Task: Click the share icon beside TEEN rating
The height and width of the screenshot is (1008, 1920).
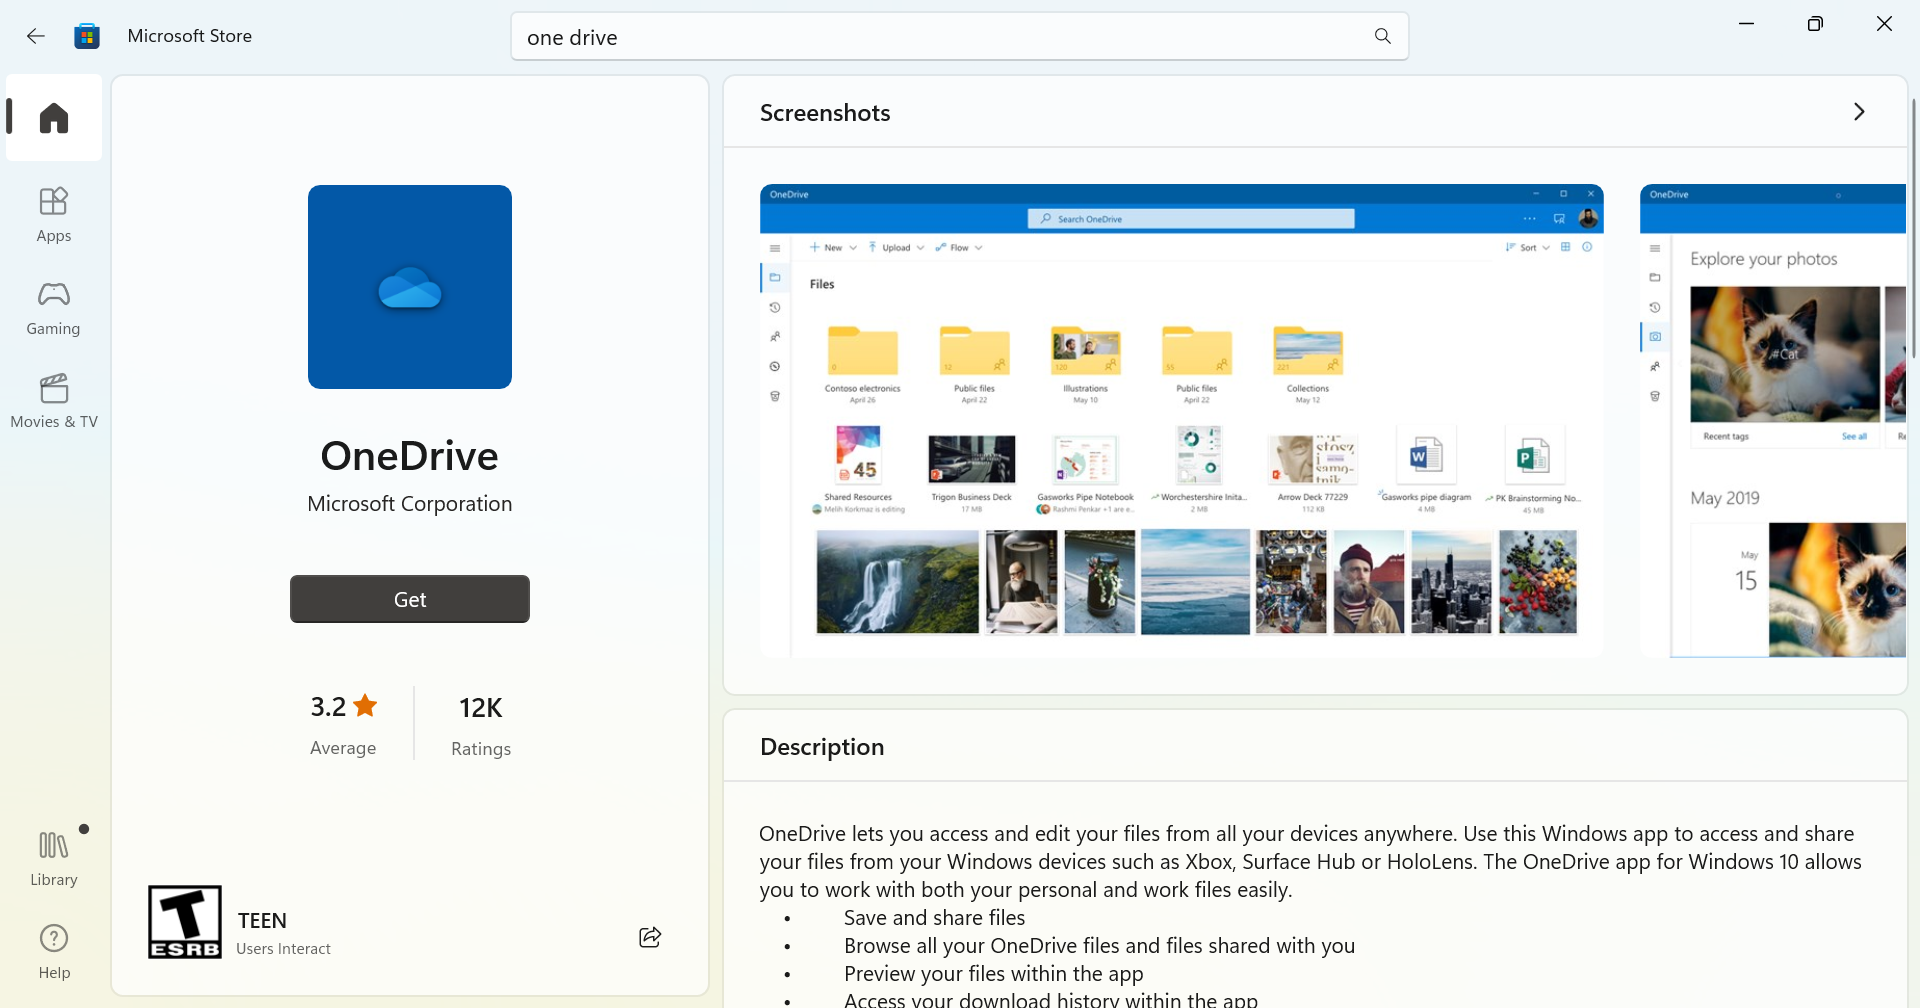Action: click(x=650, y=937)
